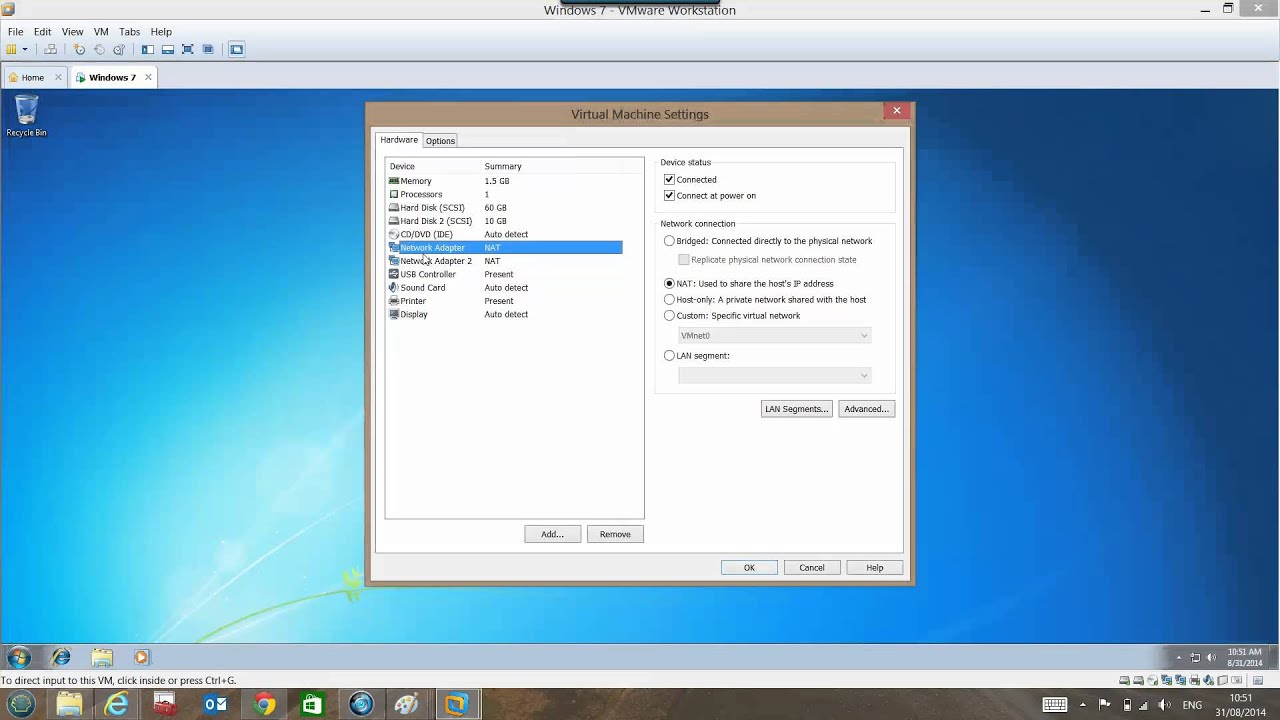
Task: Show hidden icons in guest tray
Action: [1178, 658]
